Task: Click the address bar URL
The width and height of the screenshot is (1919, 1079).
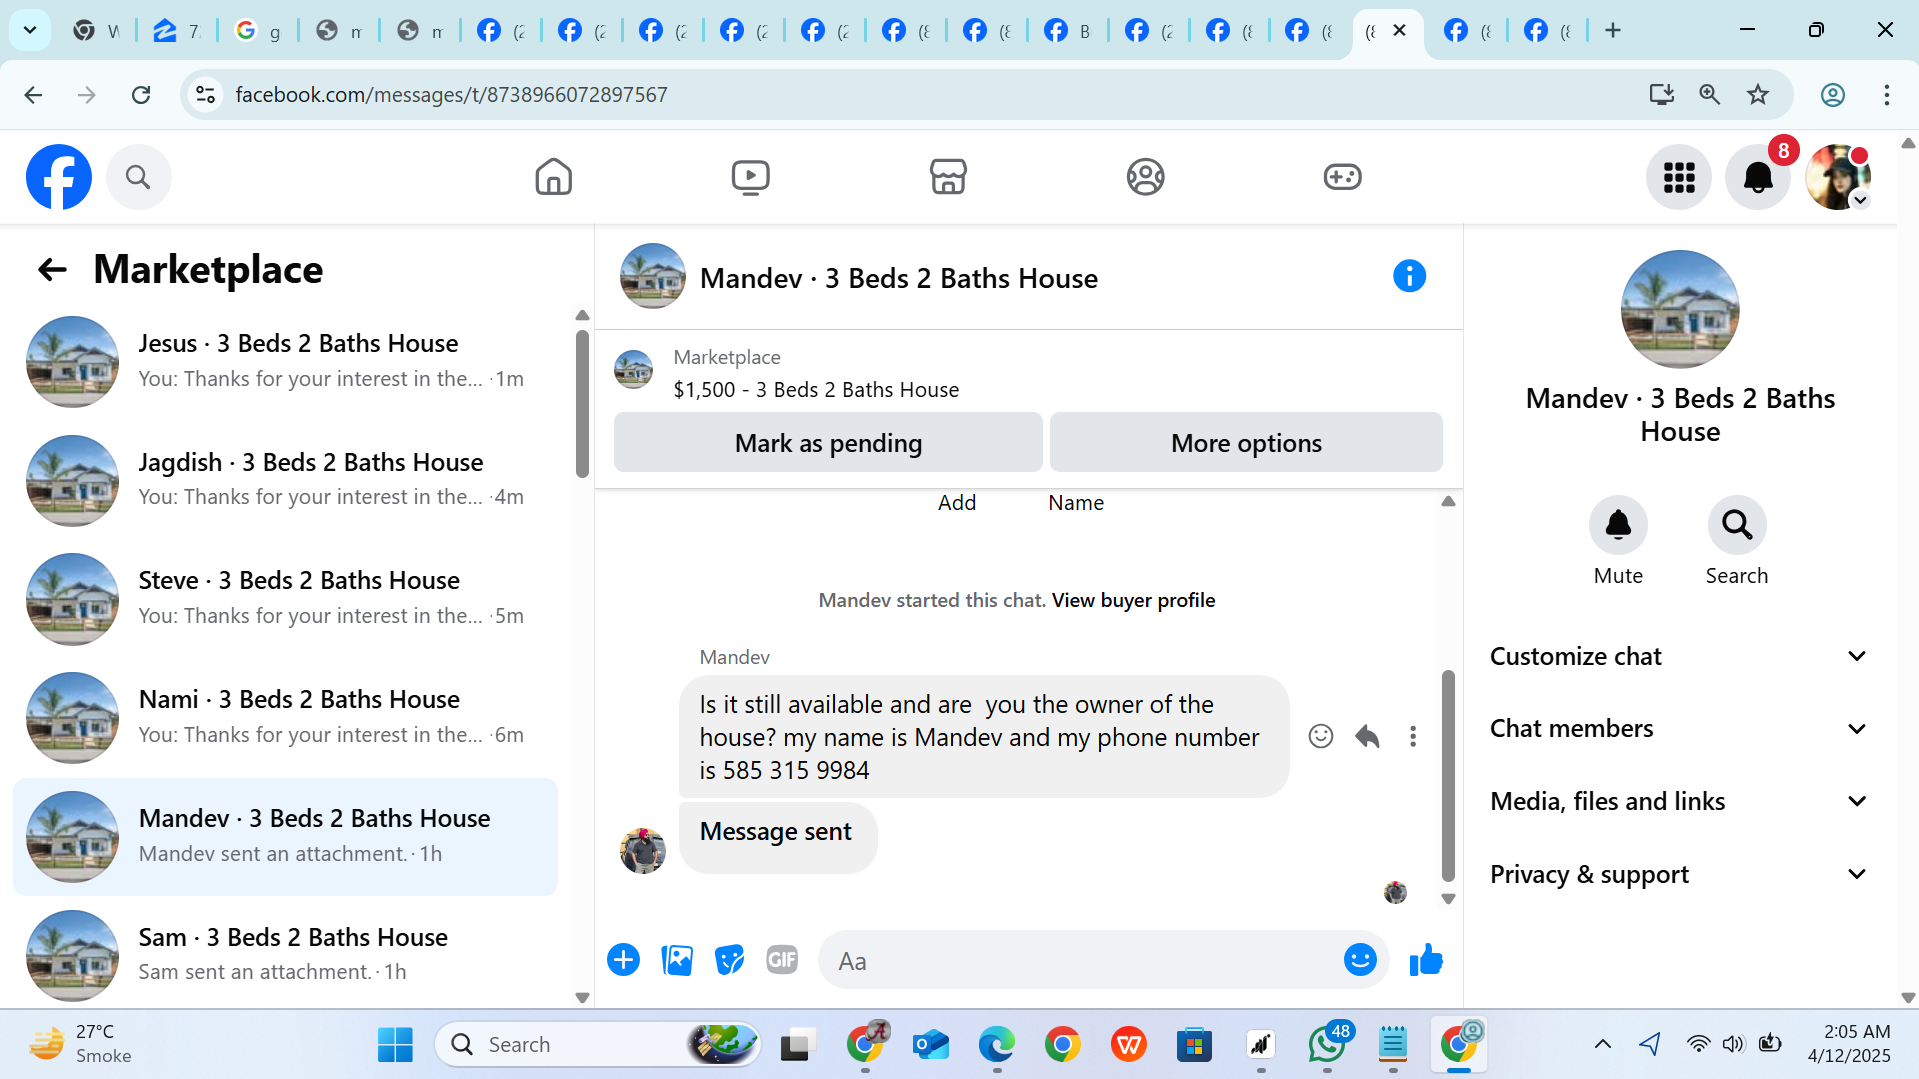Action: [451, 95]
